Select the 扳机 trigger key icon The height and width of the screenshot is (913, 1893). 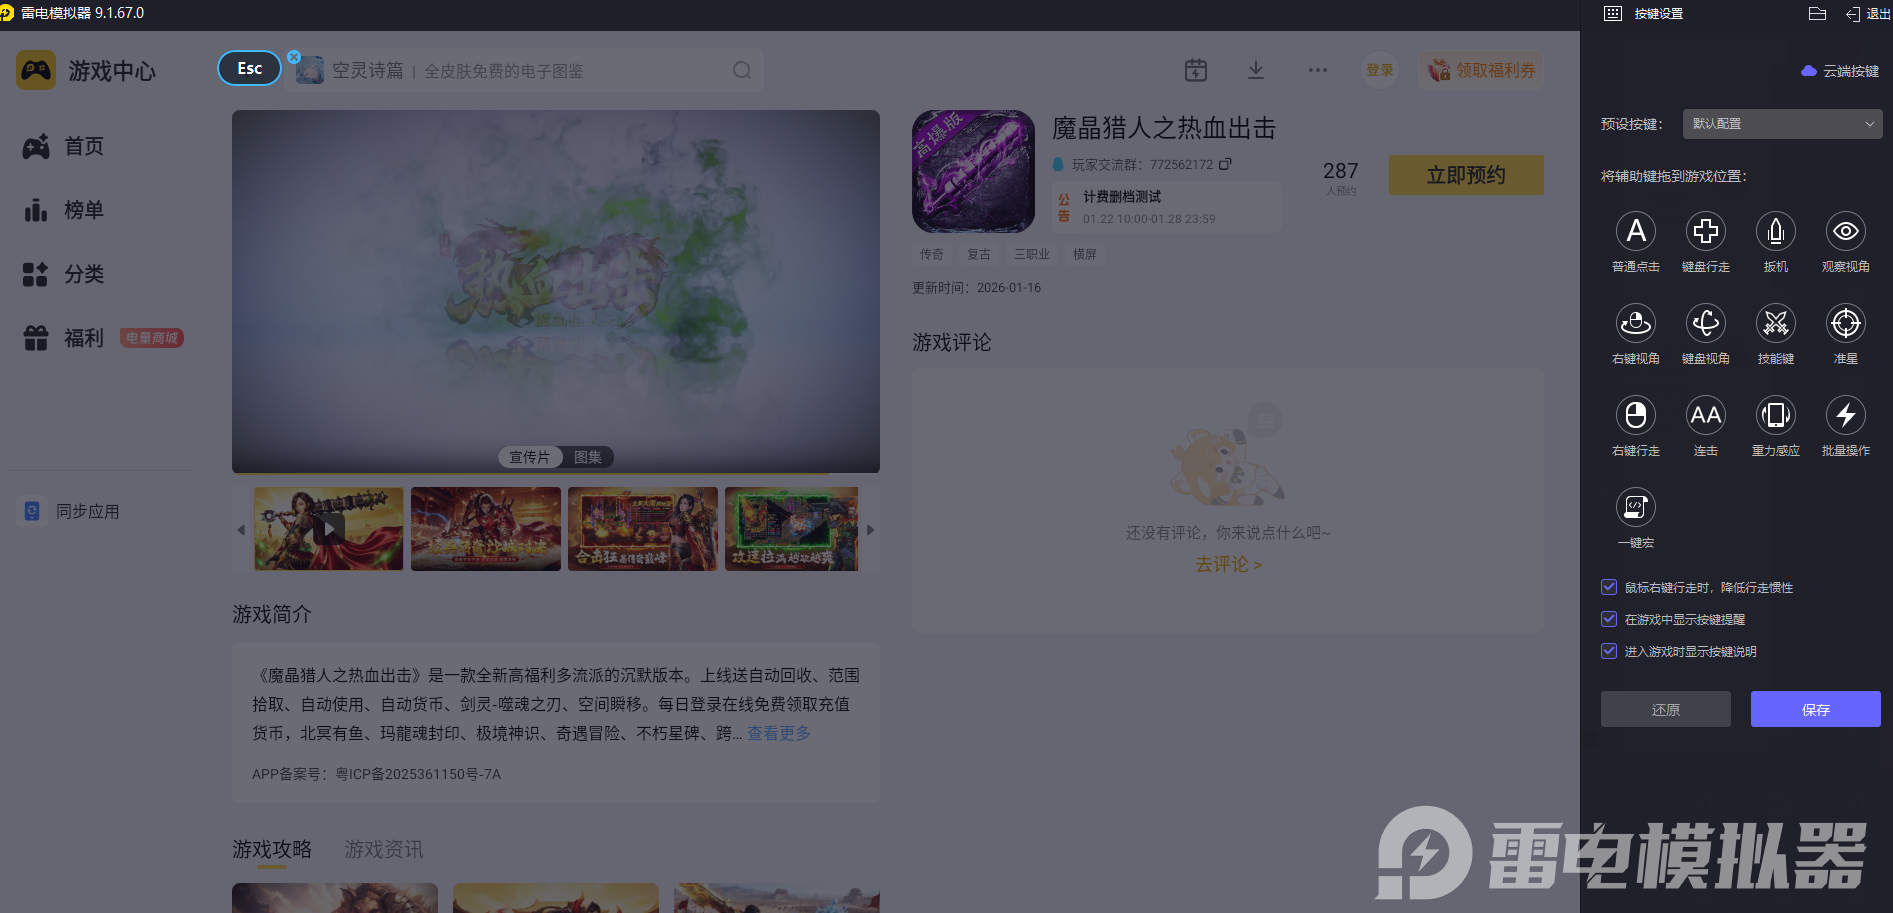(1776, 232)
